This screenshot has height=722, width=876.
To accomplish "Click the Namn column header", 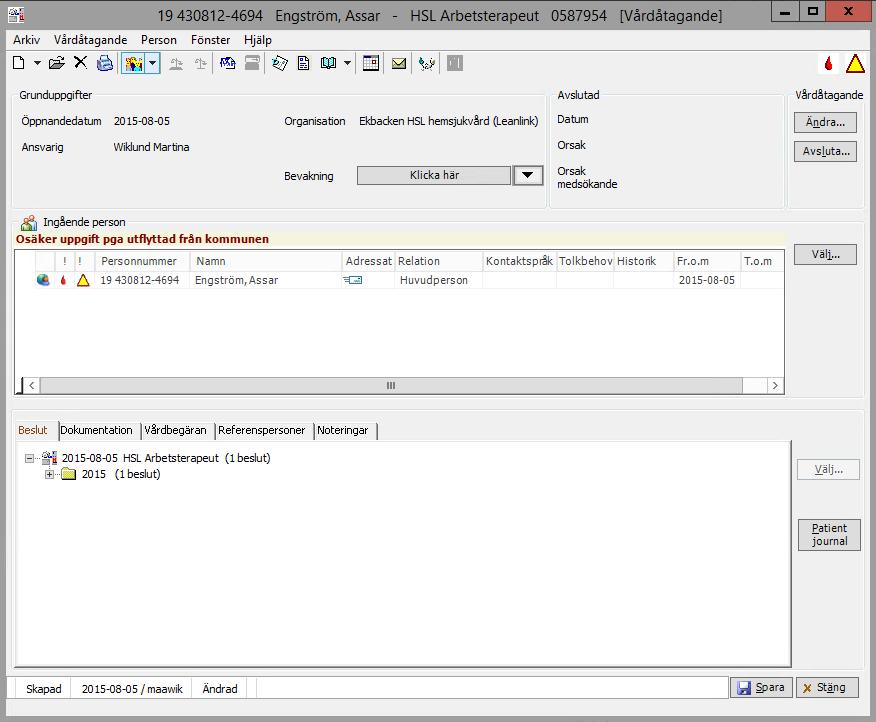I will click(x=266, y=261).
